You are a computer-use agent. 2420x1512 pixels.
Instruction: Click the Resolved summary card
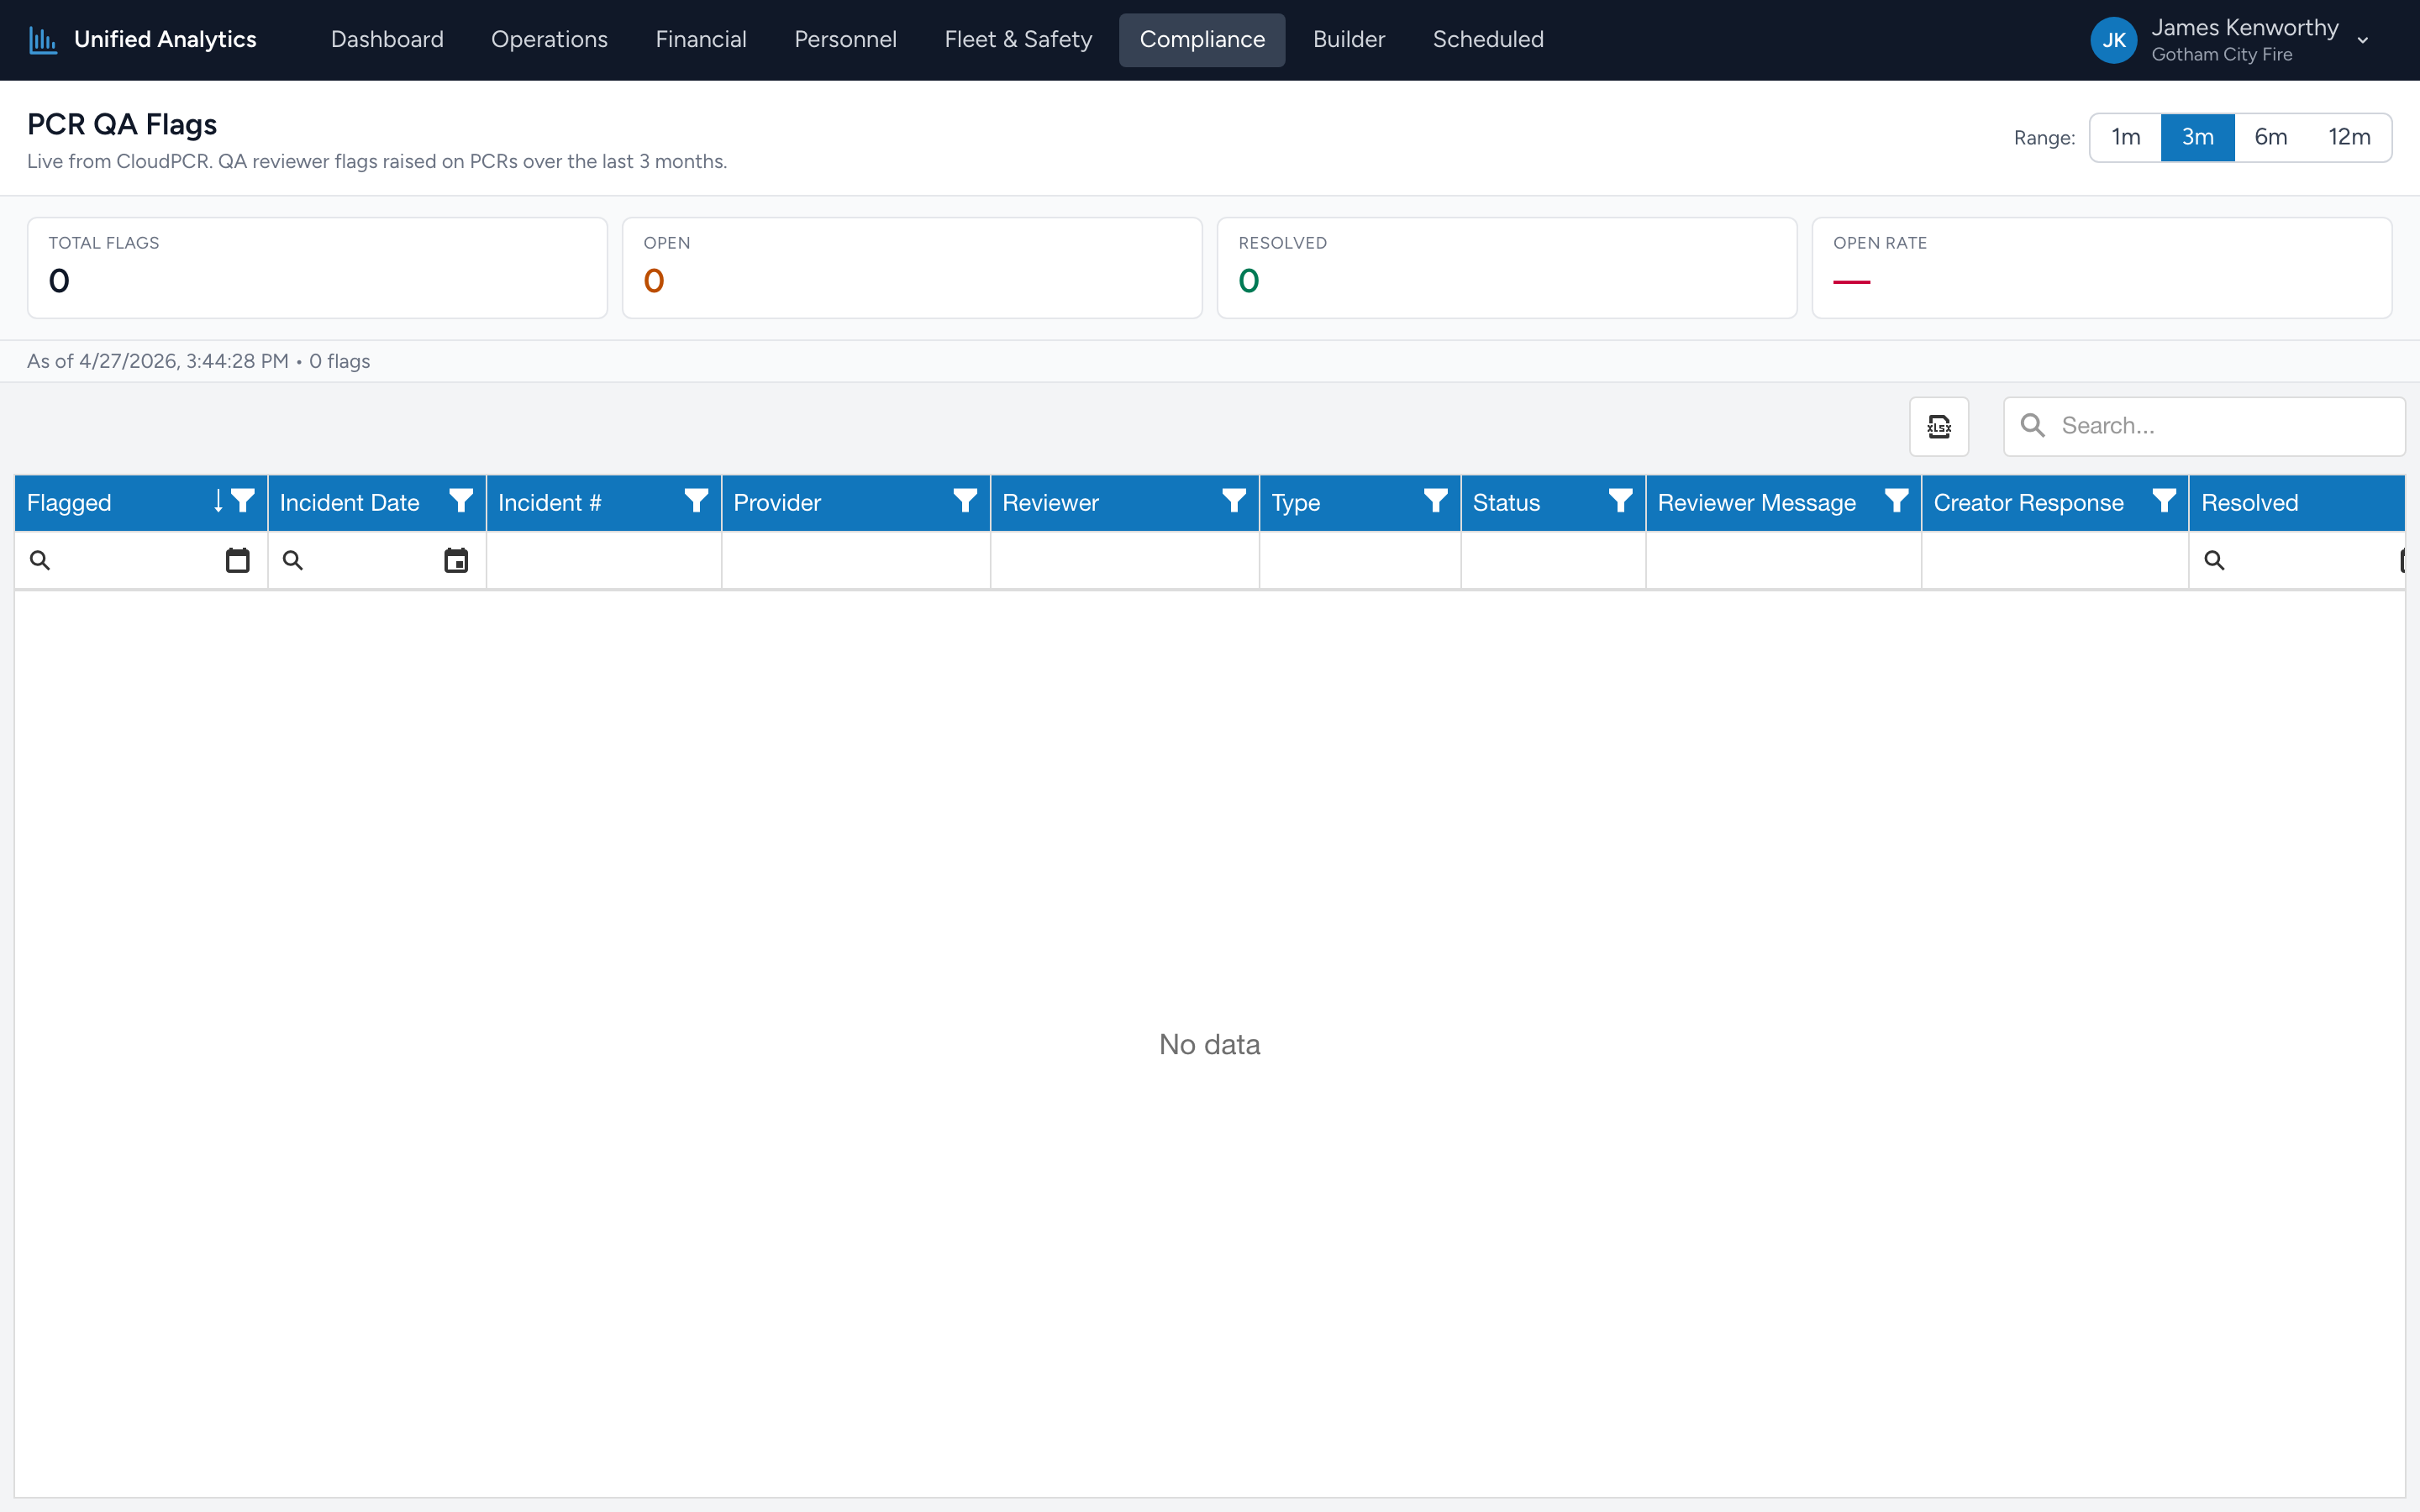tap(1507, 268)
